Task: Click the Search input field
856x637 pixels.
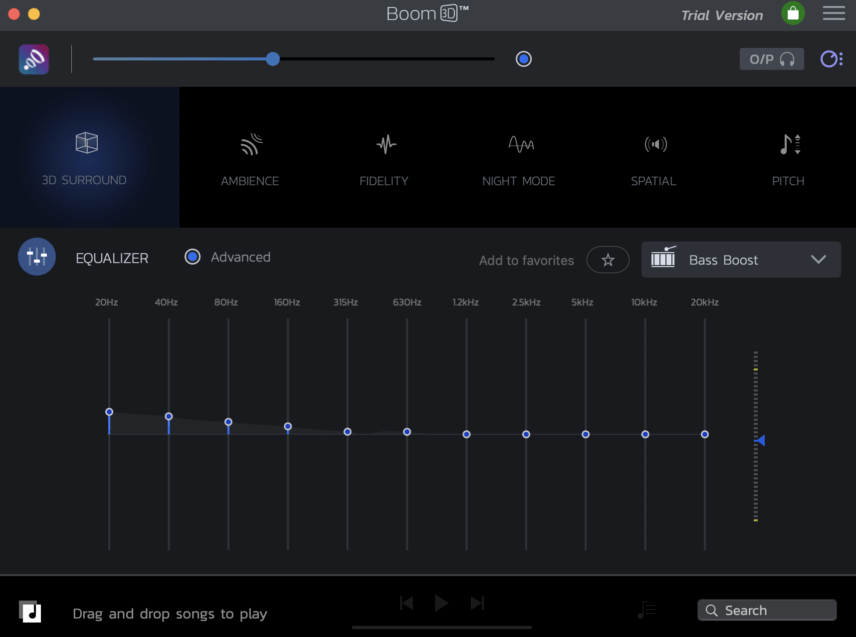Action: pos(766,610)
